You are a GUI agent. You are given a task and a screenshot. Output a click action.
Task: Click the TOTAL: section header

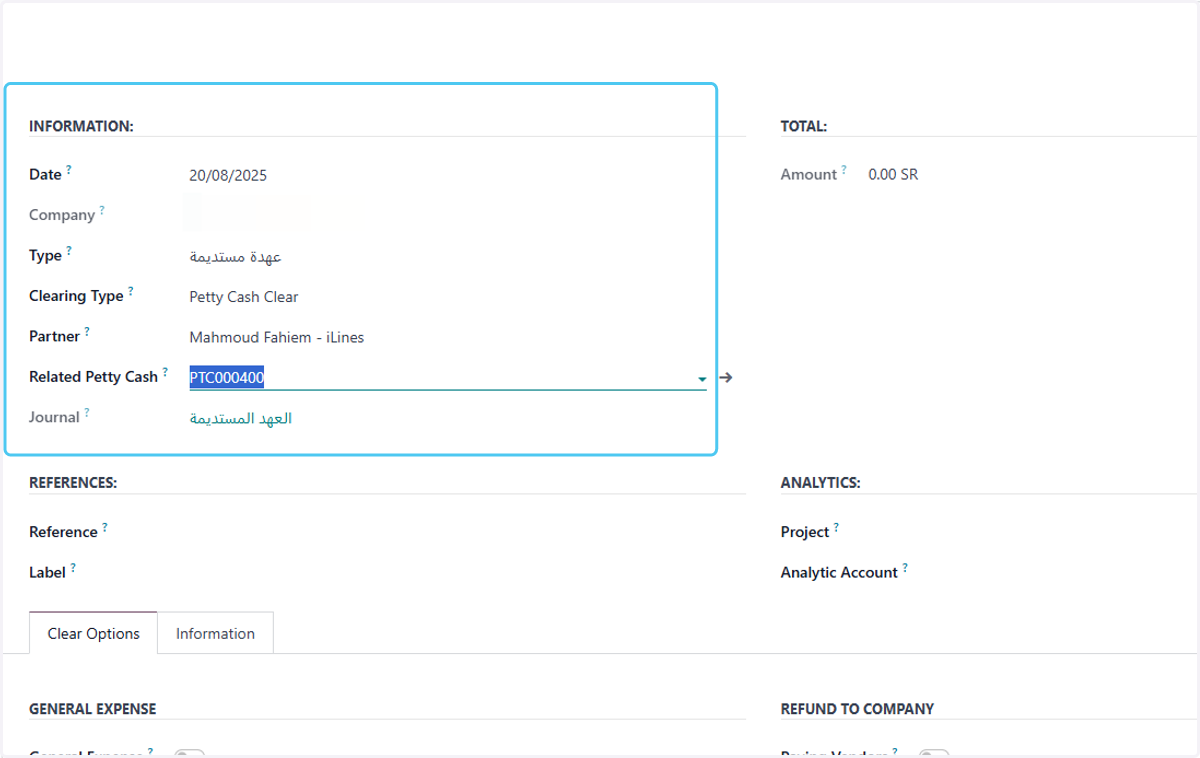click(x=804, y=126)
